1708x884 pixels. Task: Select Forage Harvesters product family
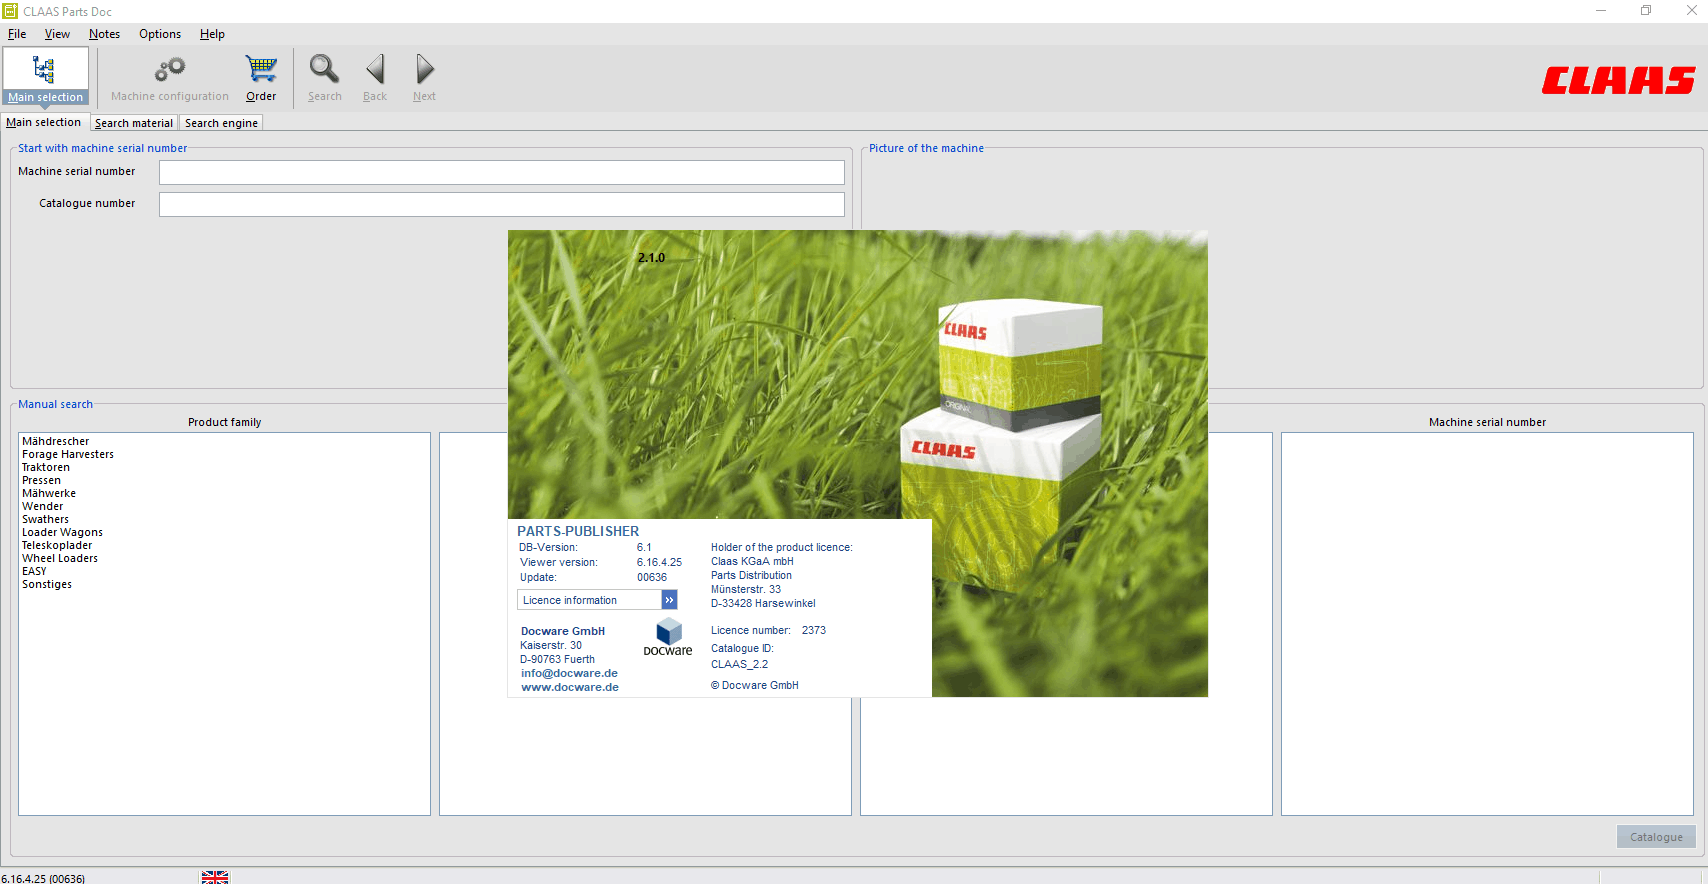68,454
